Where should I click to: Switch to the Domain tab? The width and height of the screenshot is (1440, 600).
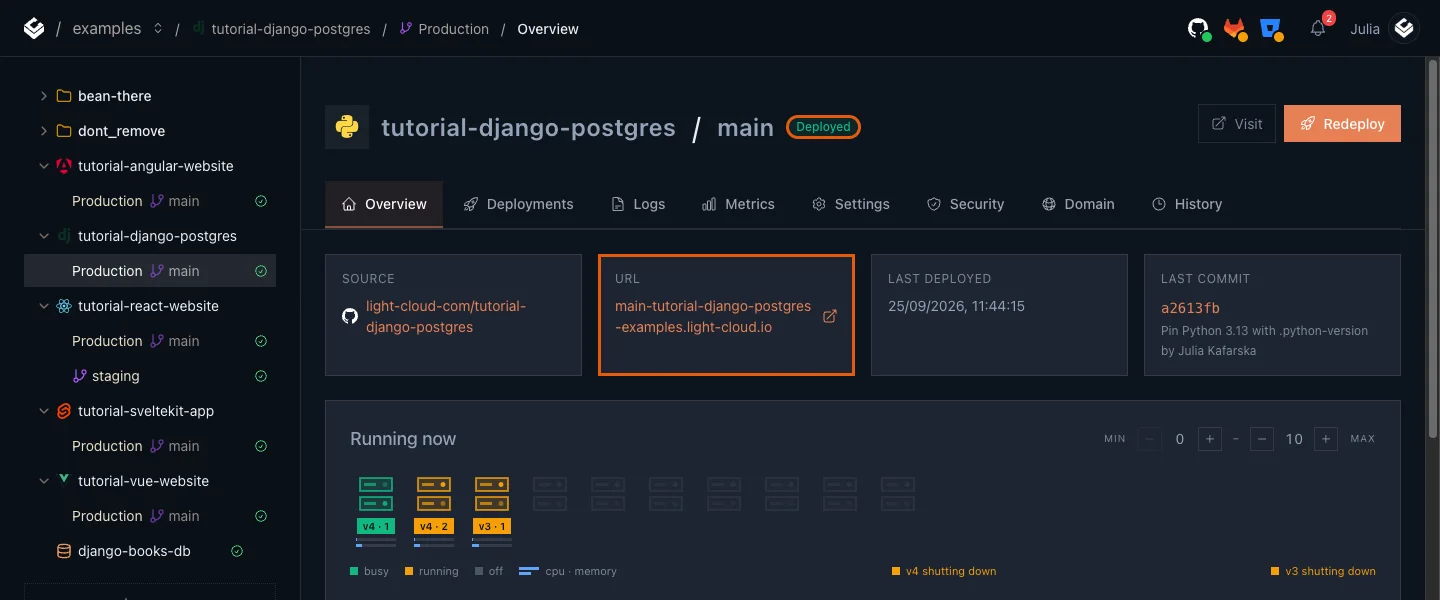tap(1078, 204)
